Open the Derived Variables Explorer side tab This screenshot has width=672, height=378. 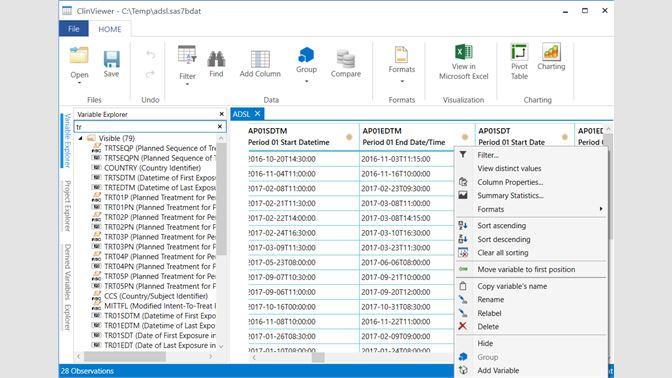(x=67, y=287)
